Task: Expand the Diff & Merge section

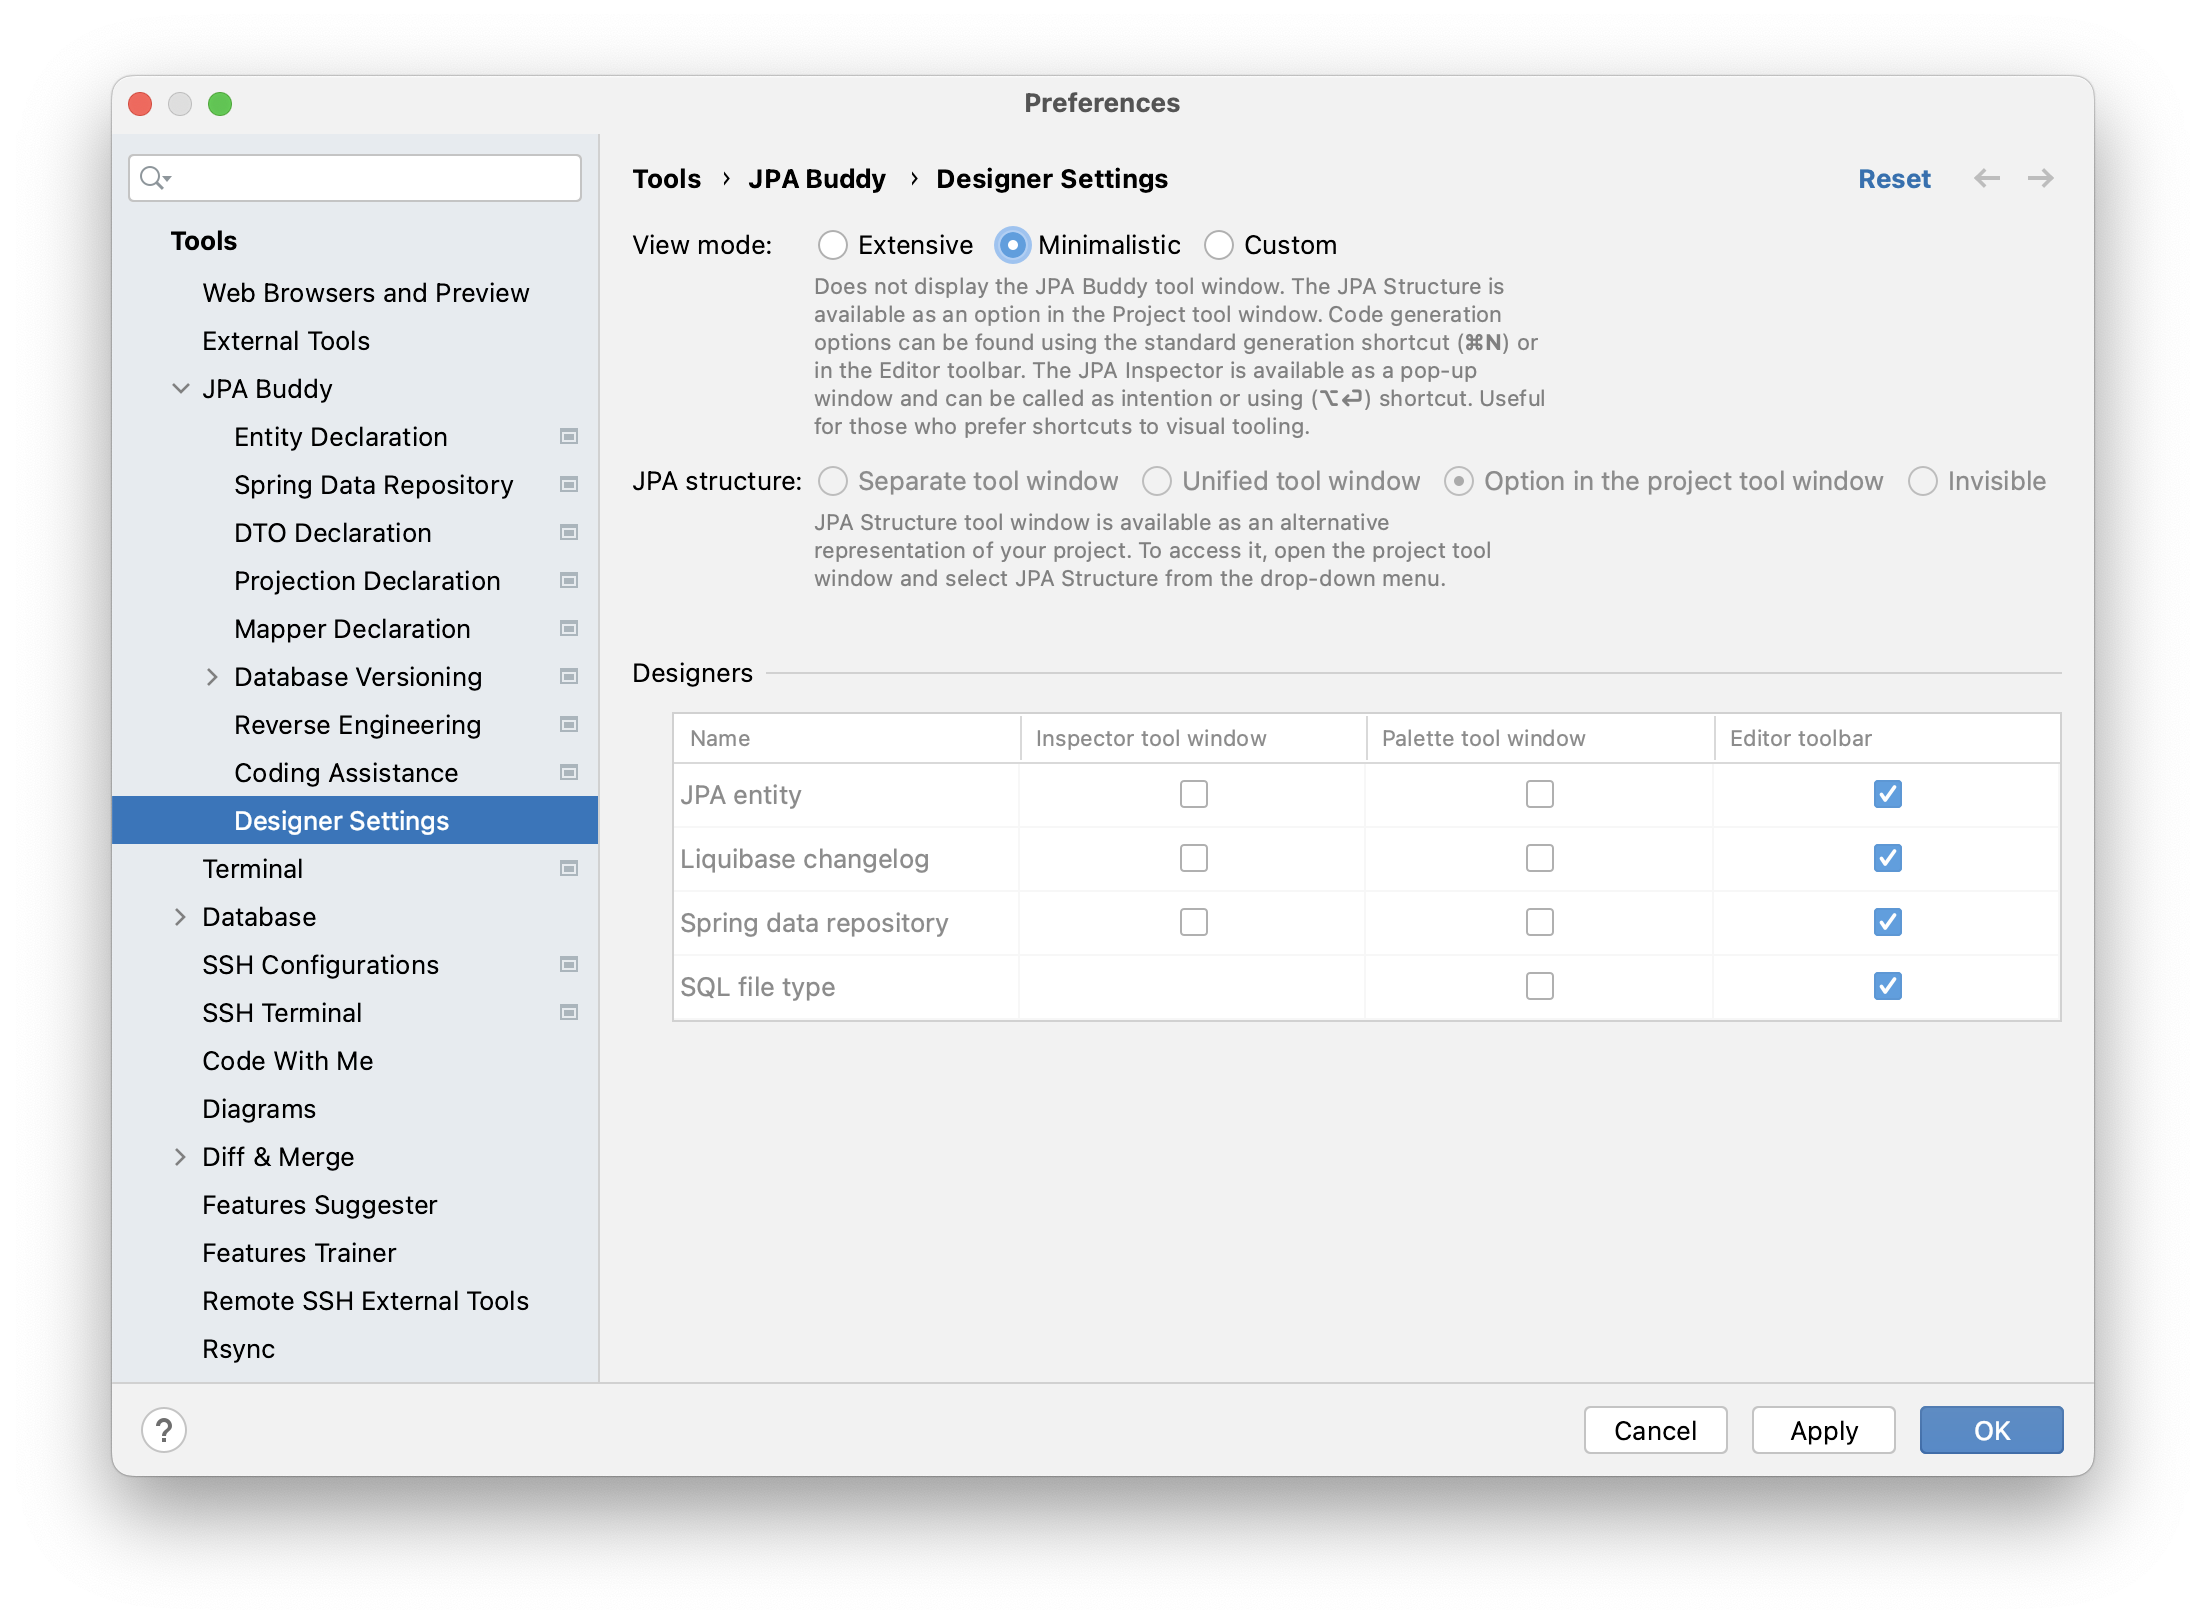Action: (181, 1157)
